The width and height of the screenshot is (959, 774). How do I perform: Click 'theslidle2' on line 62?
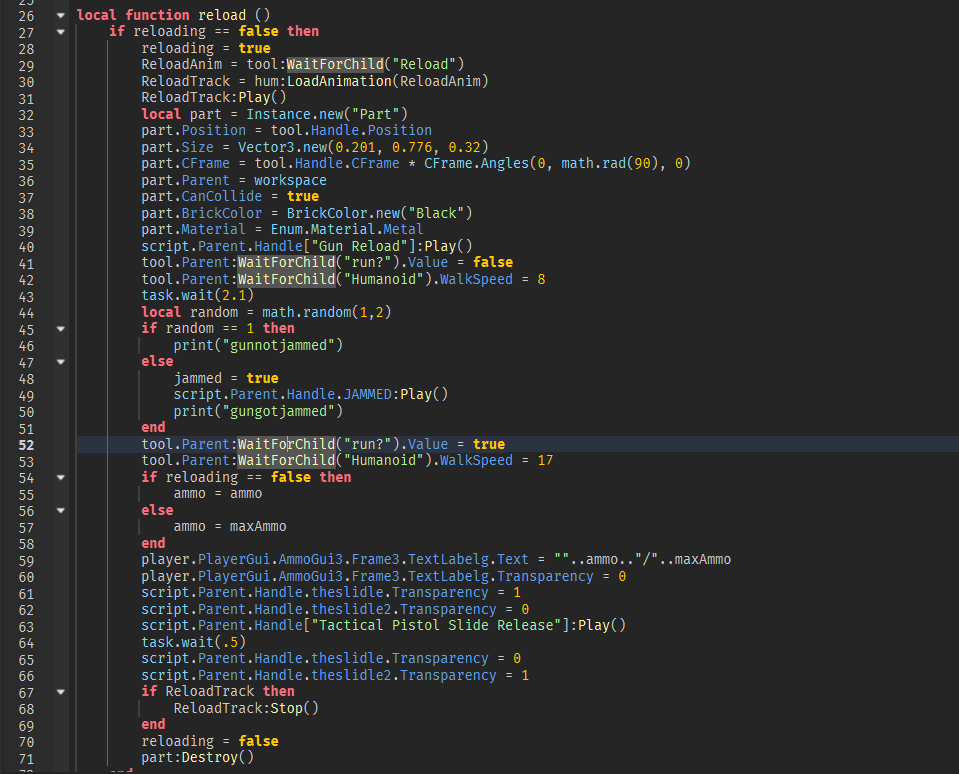352,610
